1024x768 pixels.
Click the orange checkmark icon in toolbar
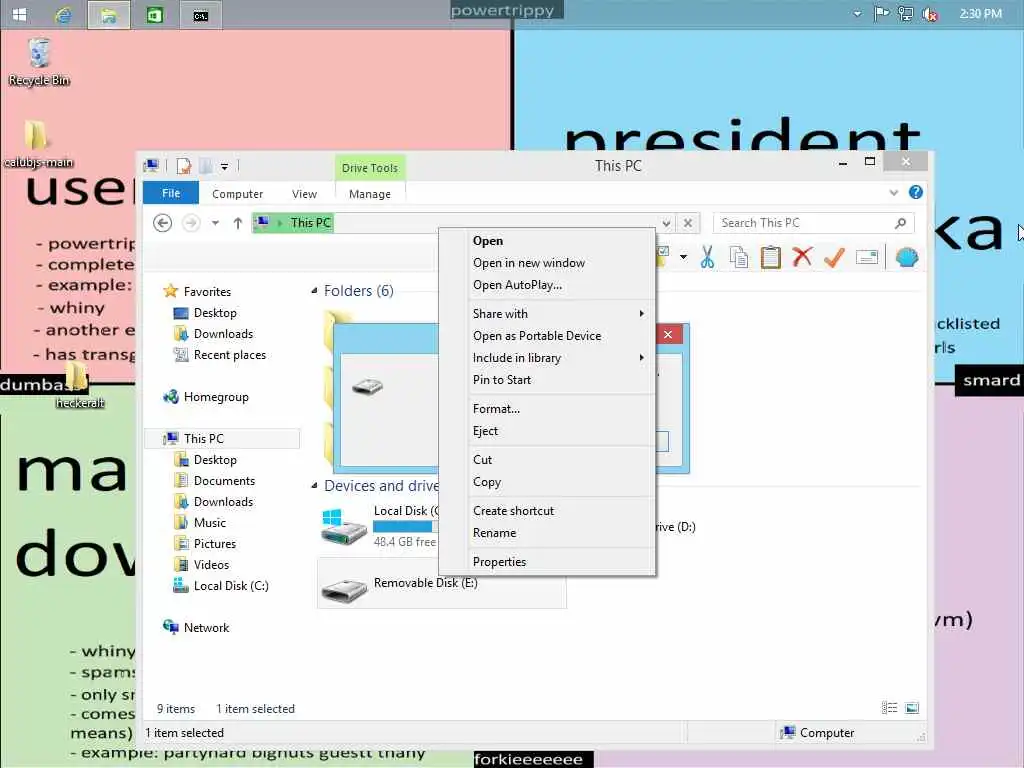(x=834, y=257)
